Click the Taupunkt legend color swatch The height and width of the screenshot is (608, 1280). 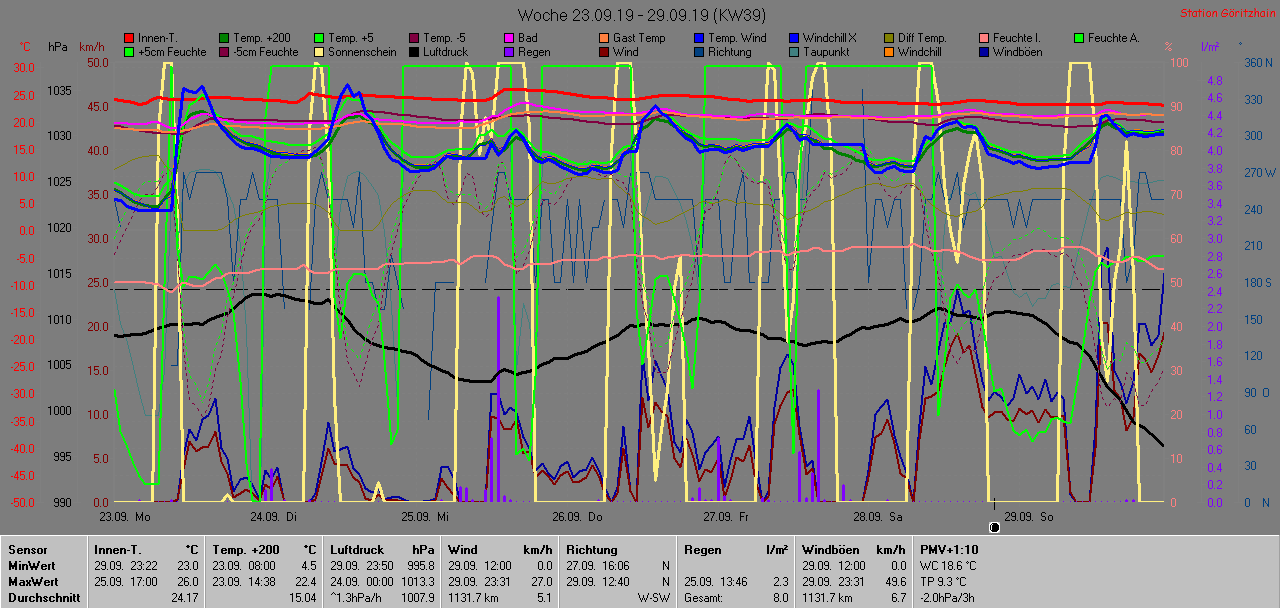[x=793, y=51]
